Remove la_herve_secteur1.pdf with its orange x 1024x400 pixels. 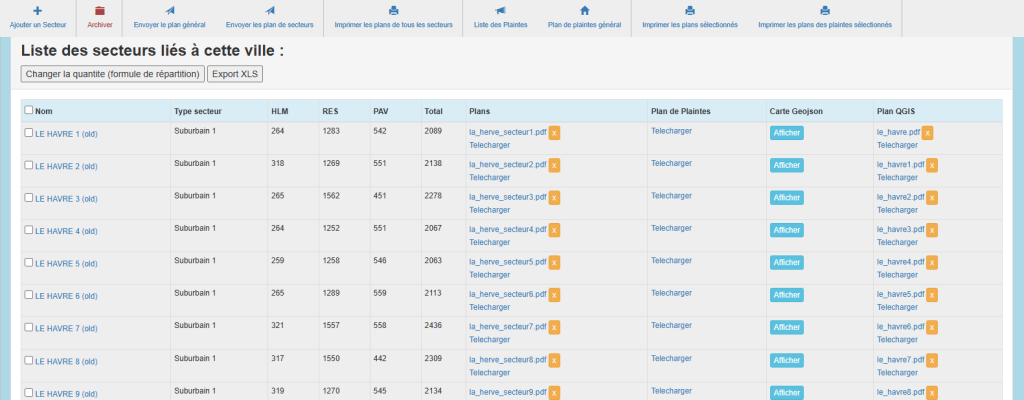point(554,133)
